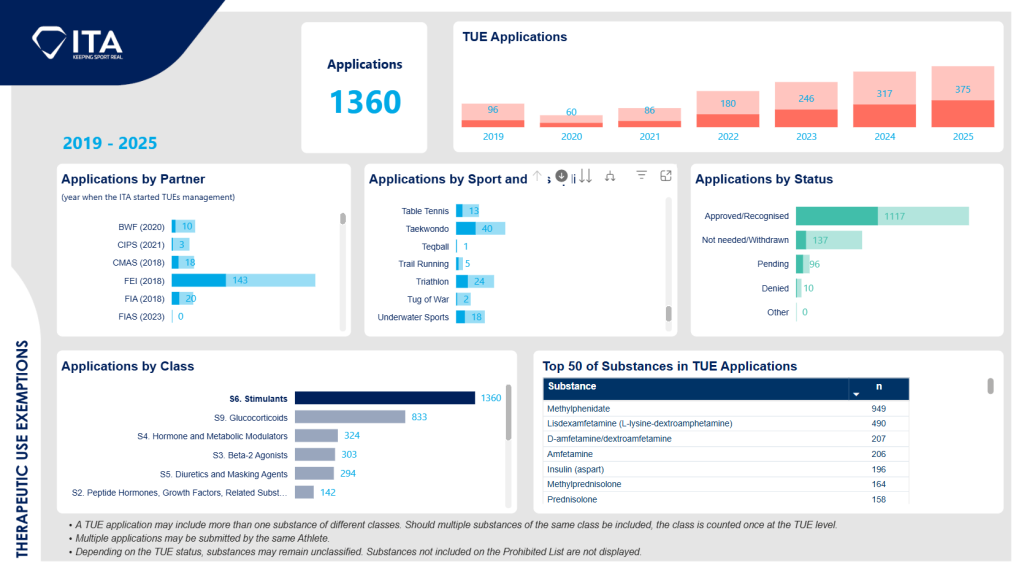Click scrollbar in Top 50 Substances table
The image size is (1024, 565).
990,386
